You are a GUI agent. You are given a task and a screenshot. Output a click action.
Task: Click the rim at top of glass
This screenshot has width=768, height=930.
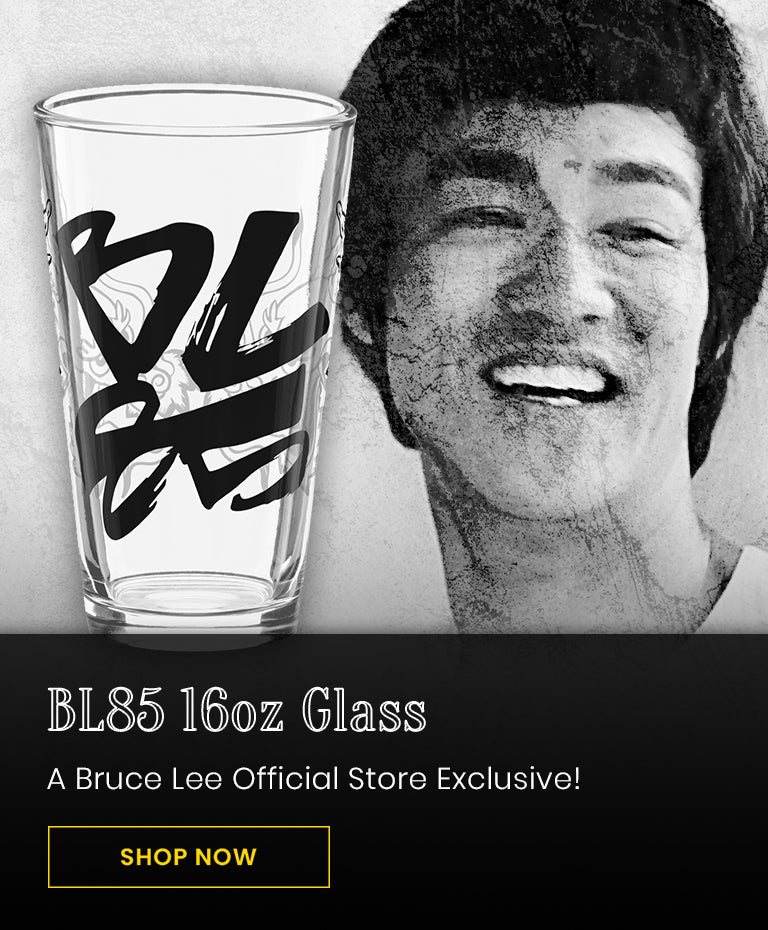[195, 110]
